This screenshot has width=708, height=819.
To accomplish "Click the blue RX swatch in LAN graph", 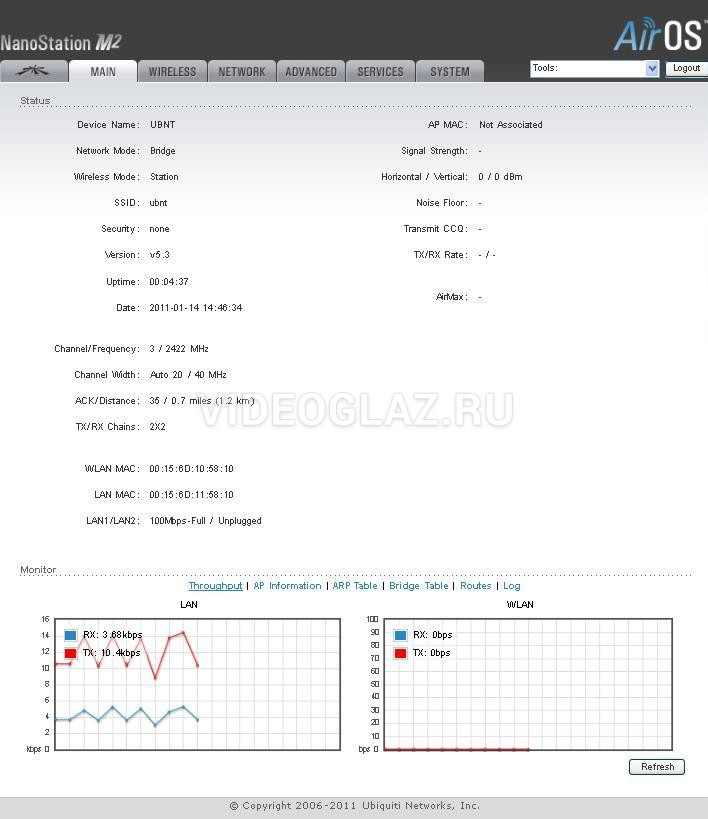I will tap(70, 635).
